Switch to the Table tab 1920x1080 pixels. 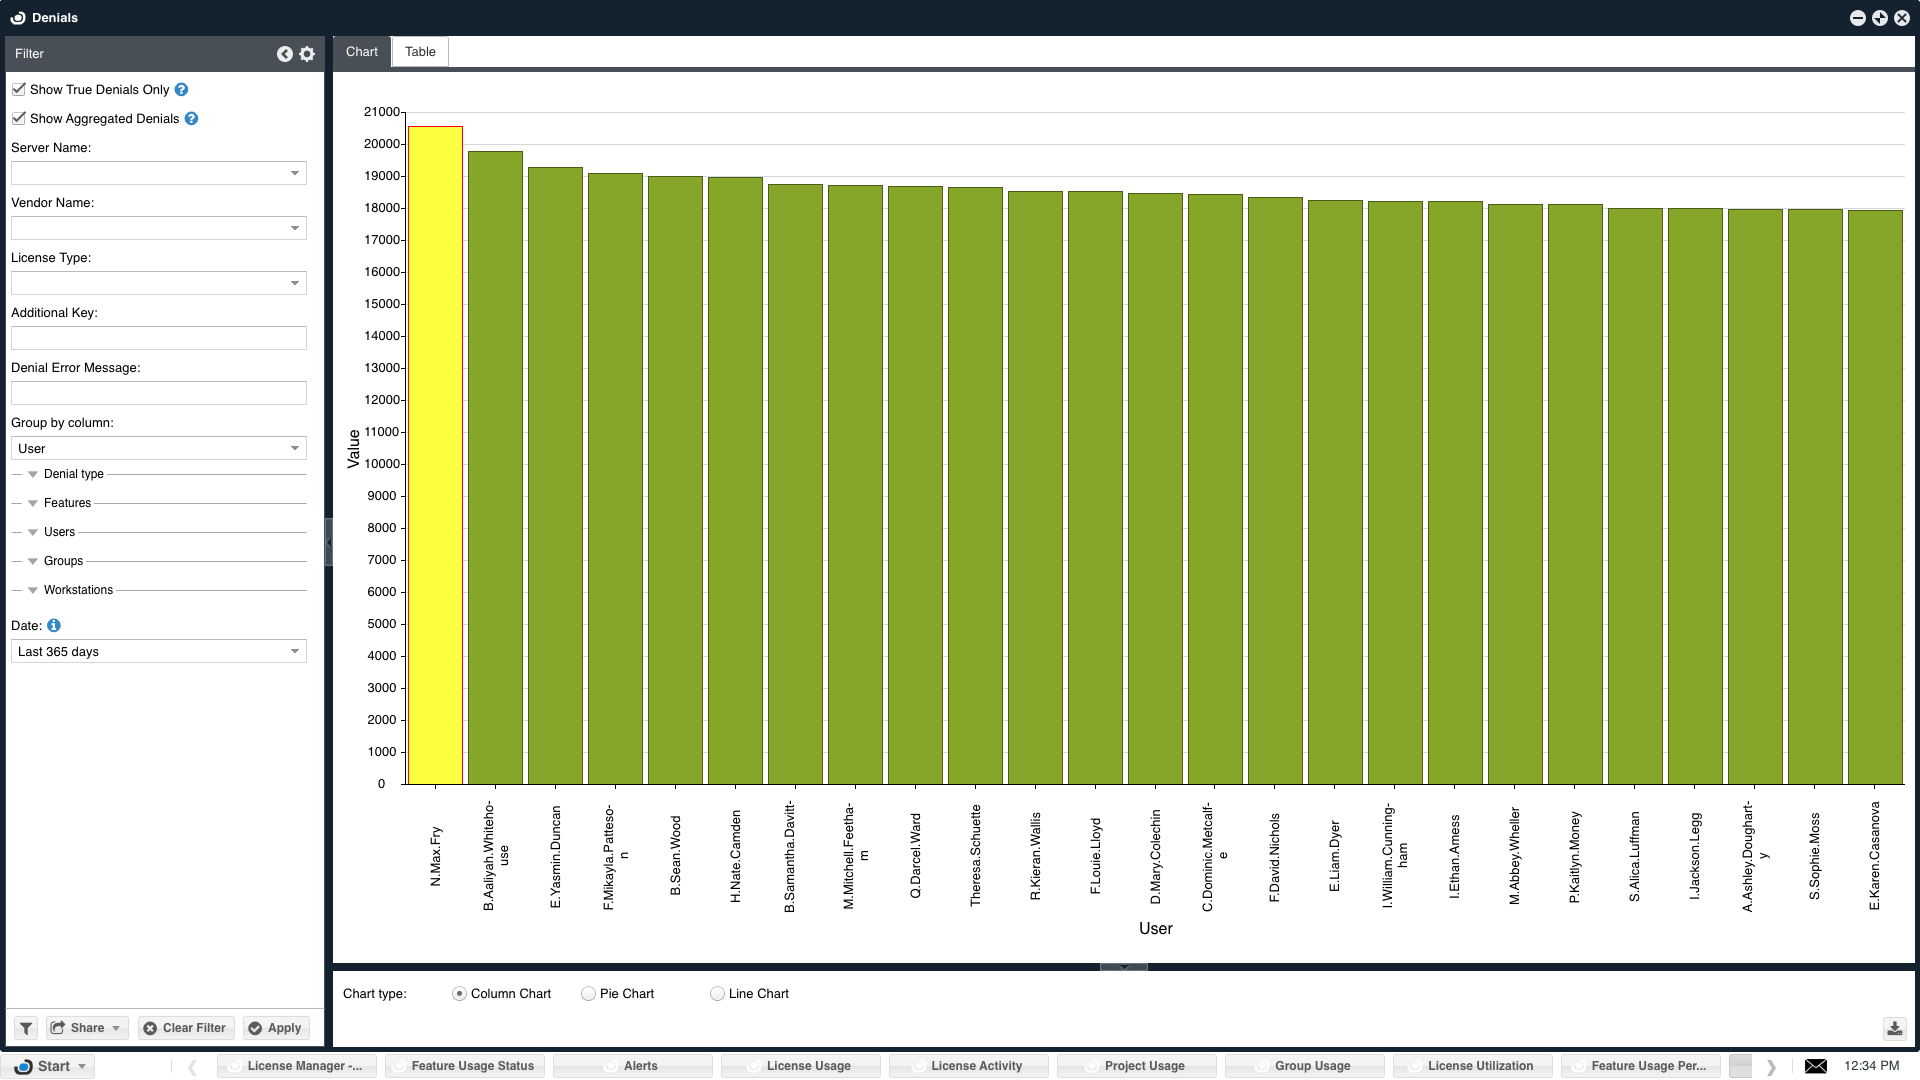(x=420, y=52)
